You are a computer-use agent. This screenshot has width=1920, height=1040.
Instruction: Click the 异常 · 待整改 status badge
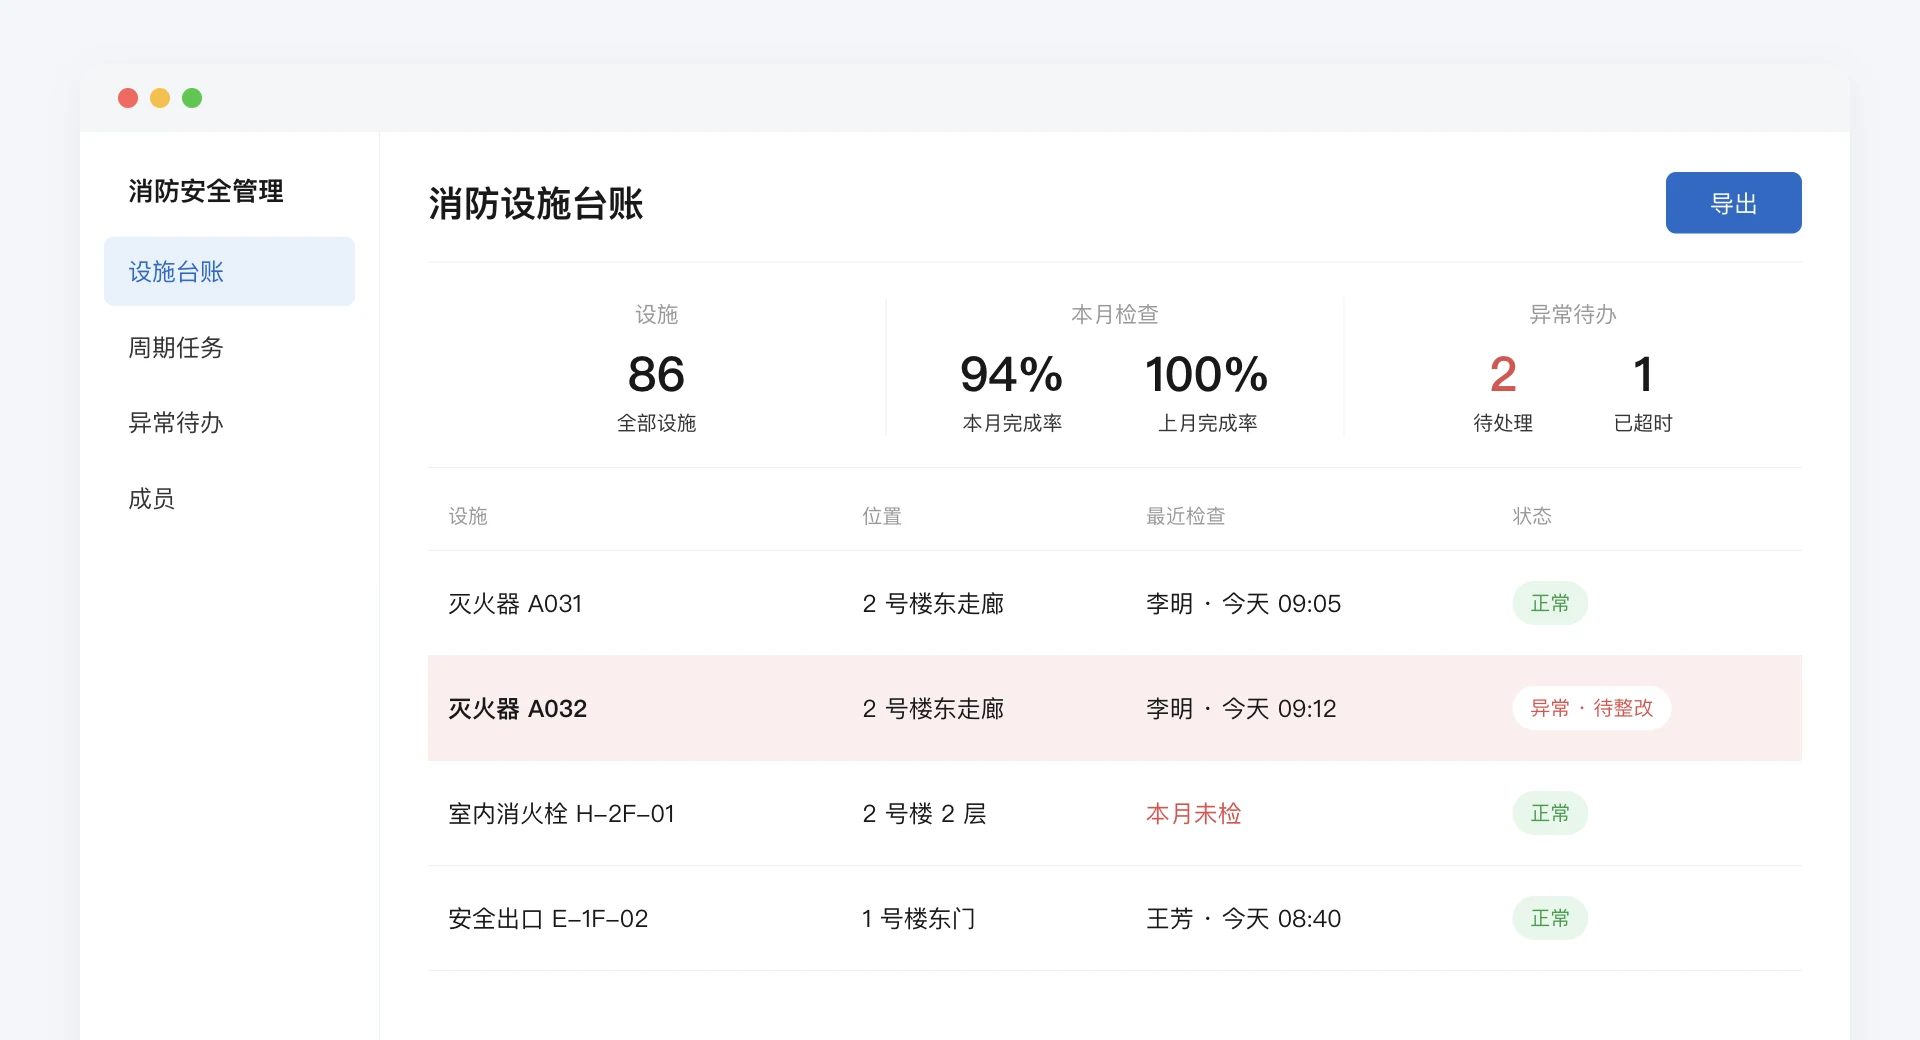(1592, 708)
